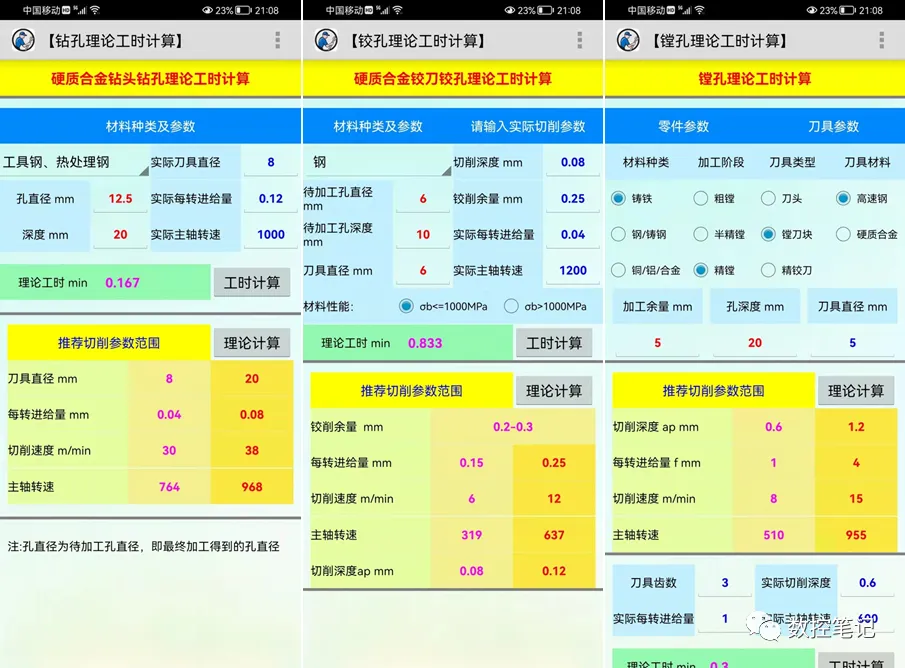Edit the 孔深度 mm value field in the boring screen
The width and height of the screenshot is (905, 668).
click(755, 343)
